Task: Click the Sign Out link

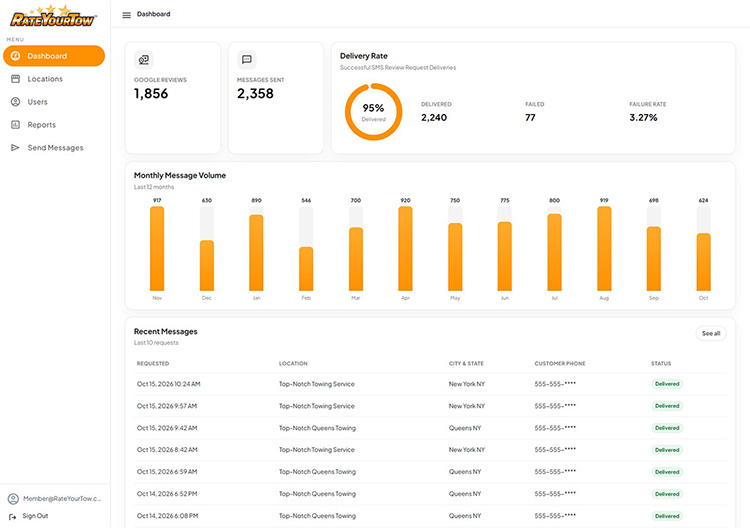Action: (35, 516)
